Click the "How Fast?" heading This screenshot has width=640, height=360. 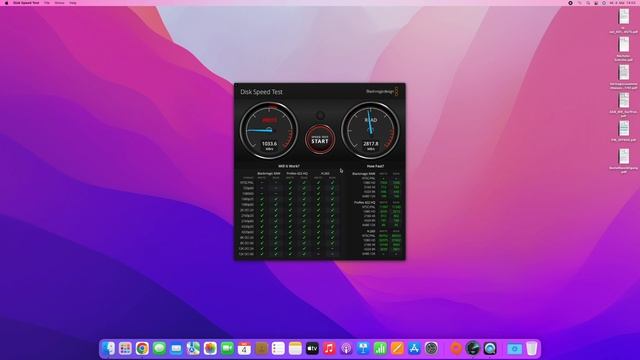375,166
